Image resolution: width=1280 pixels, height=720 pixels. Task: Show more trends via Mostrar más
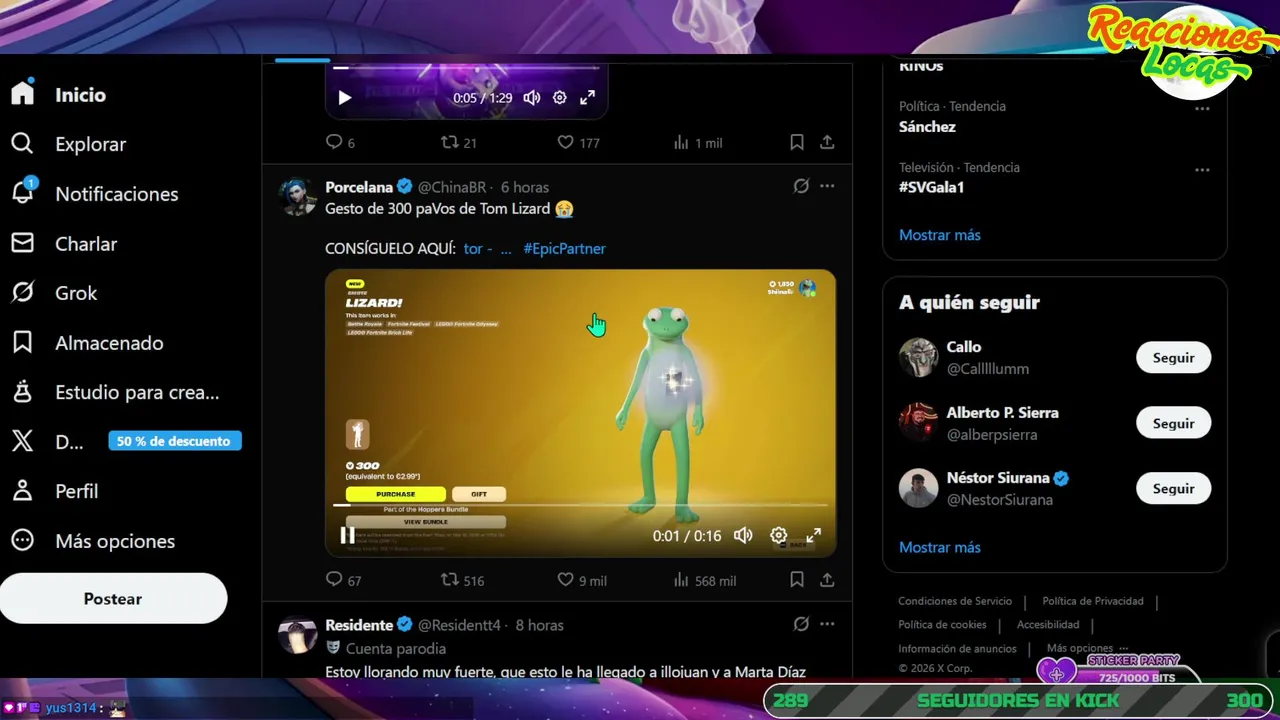940,235
